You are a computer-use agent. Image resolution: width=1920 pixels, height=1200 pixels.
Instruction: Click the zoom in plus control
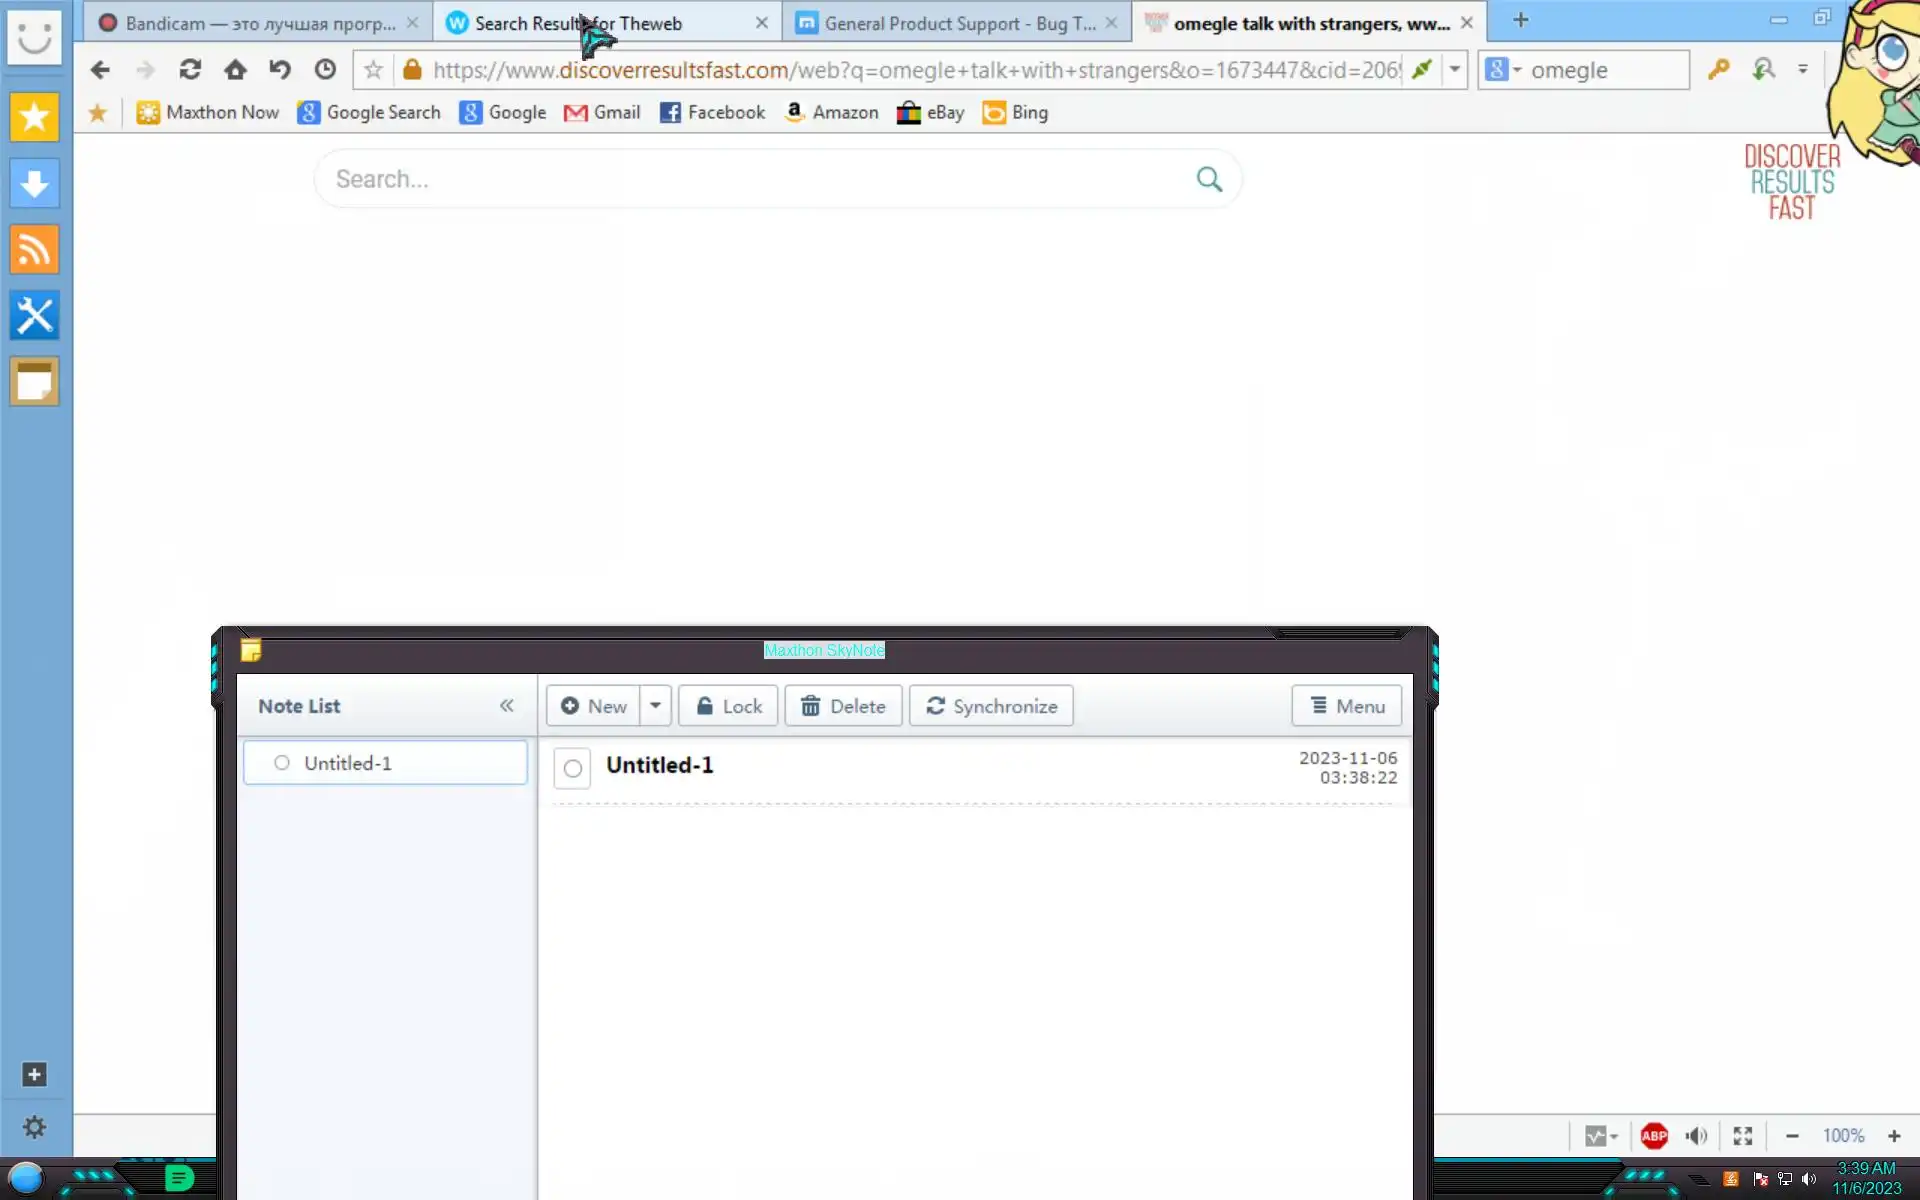tap(1894, 1135)
